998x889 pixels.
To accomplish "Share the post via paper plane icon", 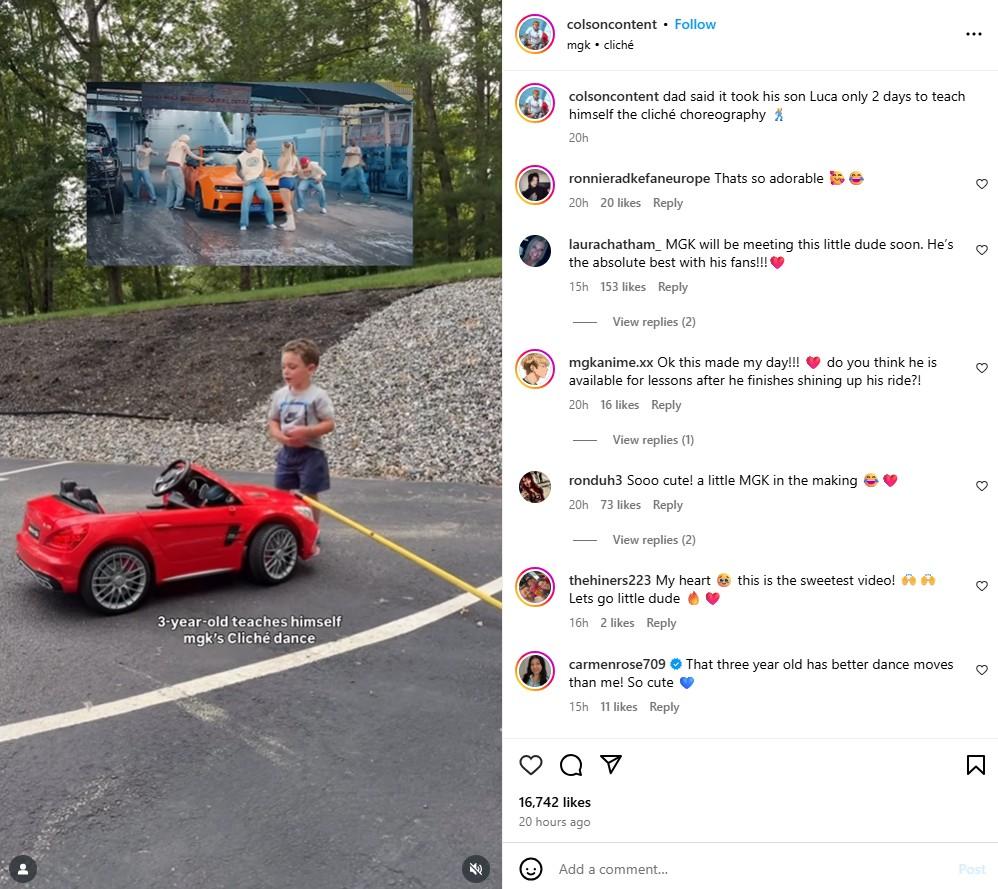I will coord(611,764).
